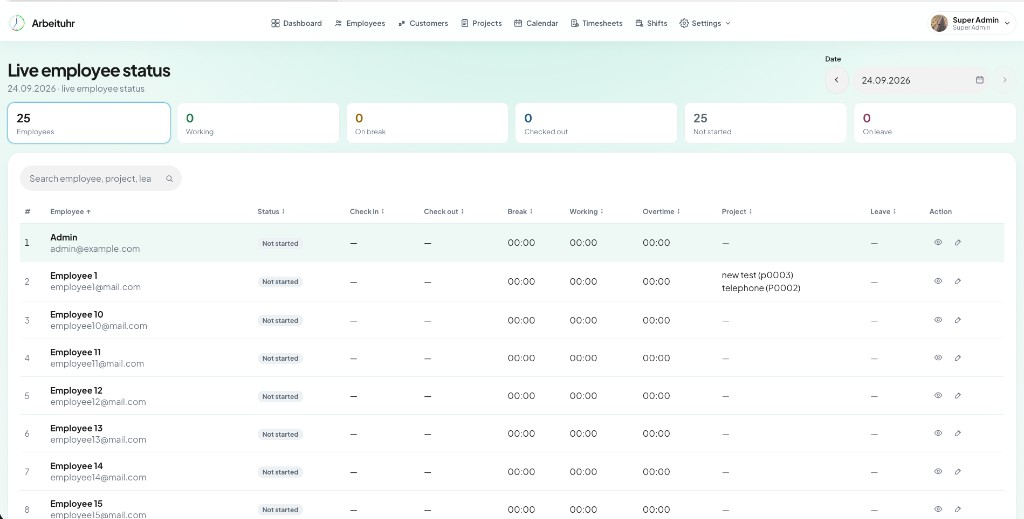Sort the table by Employee column
Viewport: 1024px width, 519px height.
[x=71, y=212]
